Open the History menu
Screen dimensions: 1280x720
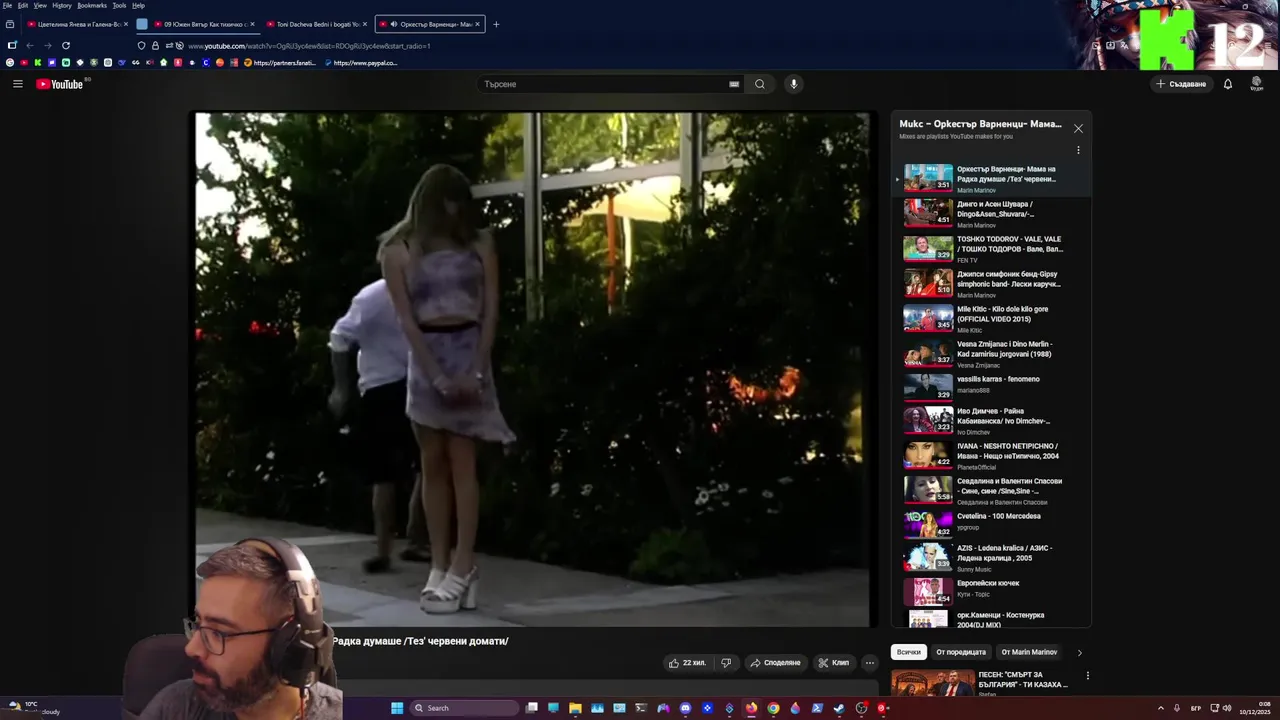click(x=62, y=5)
